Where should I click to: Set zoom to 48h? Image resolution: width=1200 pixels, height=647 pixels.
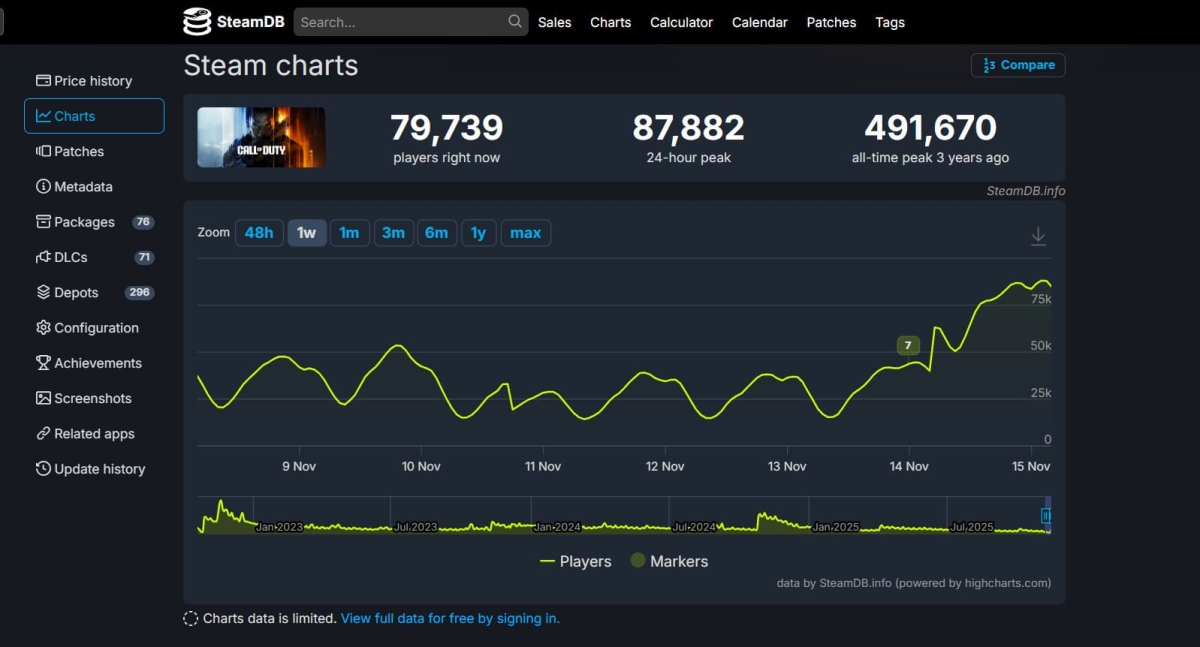(x=259, y=233)
